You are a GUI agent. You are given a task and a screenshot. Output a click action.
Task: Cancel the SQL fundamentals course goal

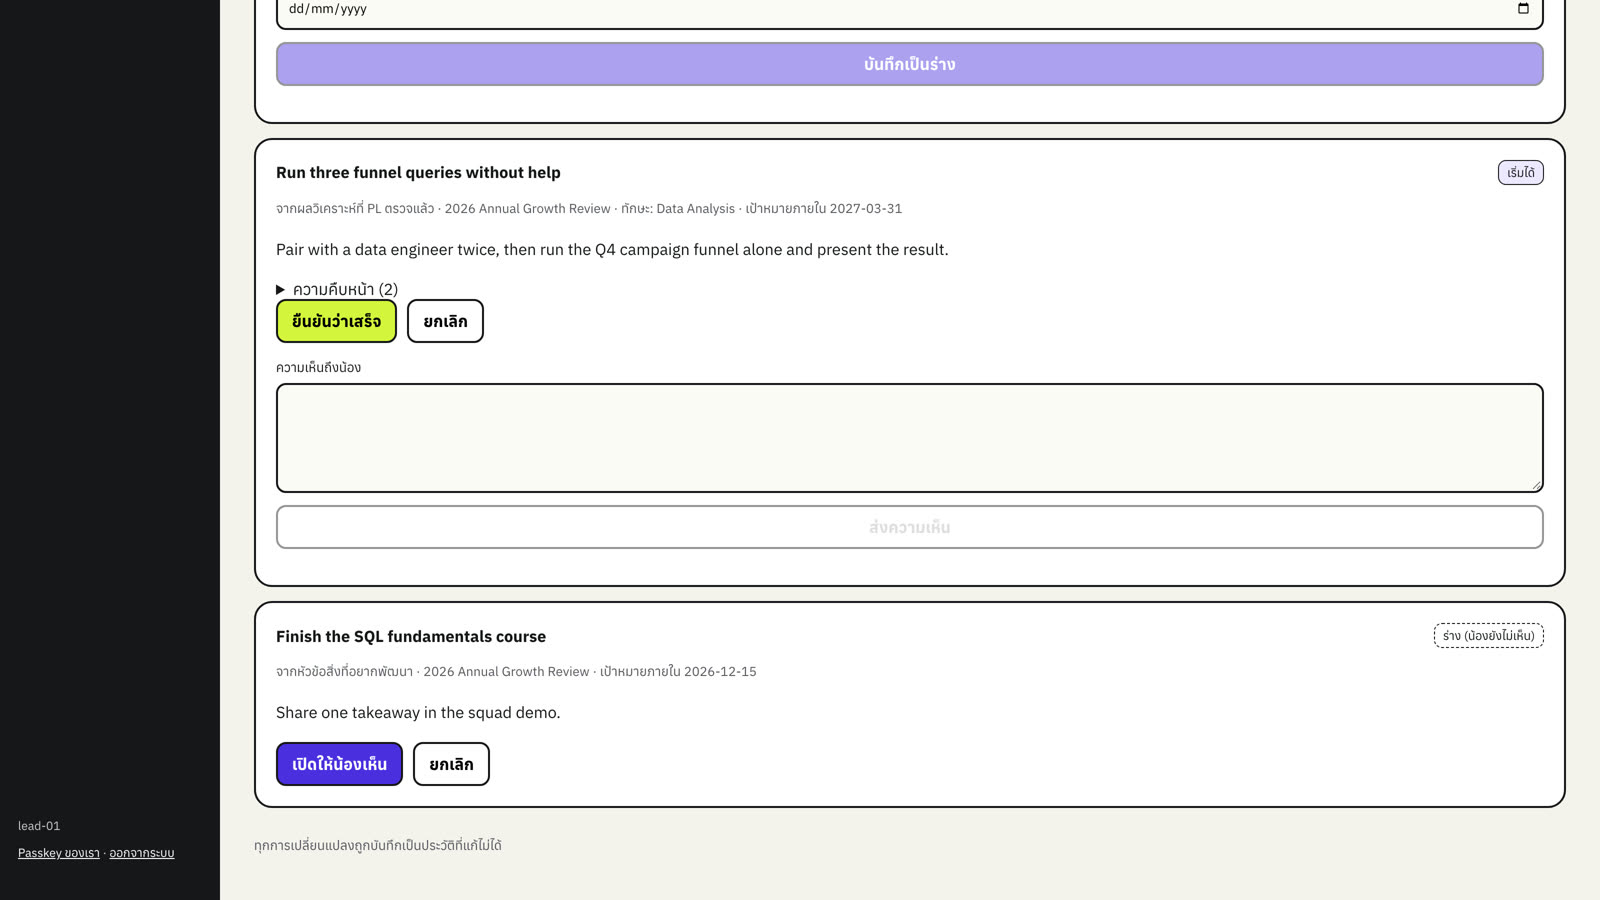coord(451,764)
